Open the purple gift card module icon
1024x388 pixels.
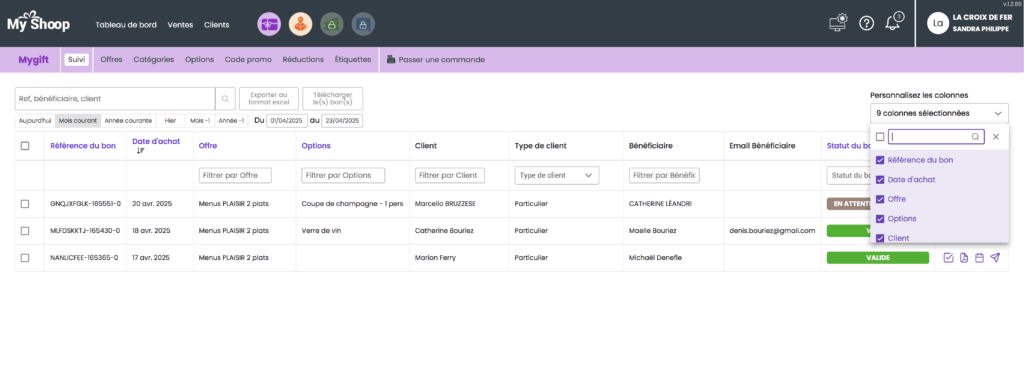click(x=269, y=24)
